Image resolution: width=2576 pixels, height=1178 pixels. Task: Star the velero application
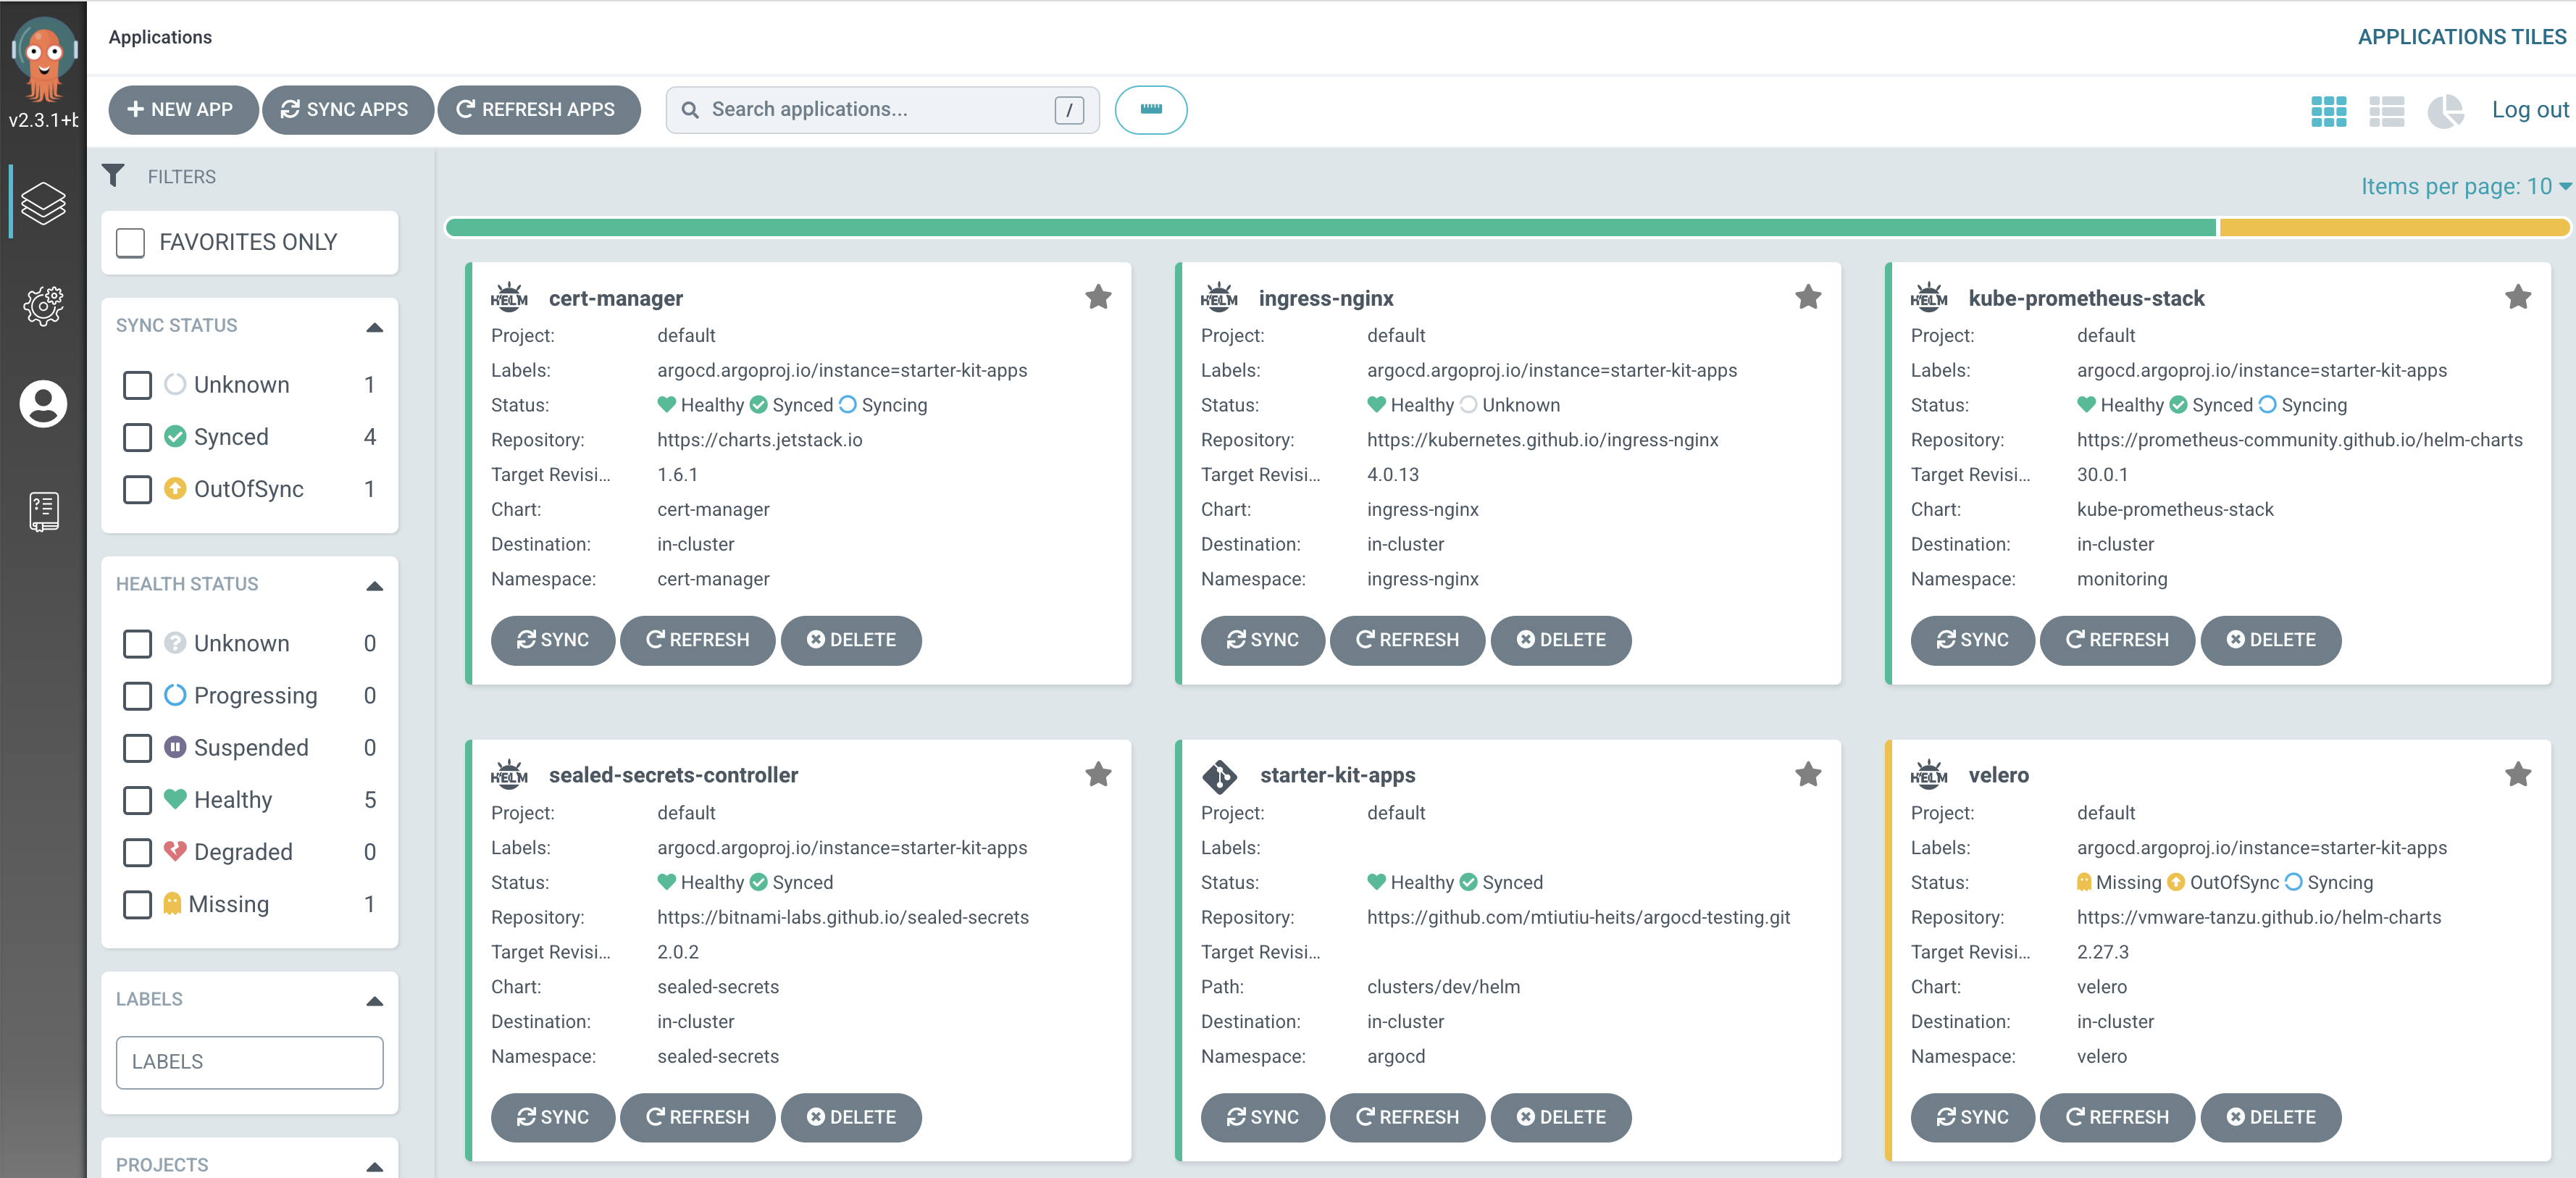click(x=2517, y=774)
